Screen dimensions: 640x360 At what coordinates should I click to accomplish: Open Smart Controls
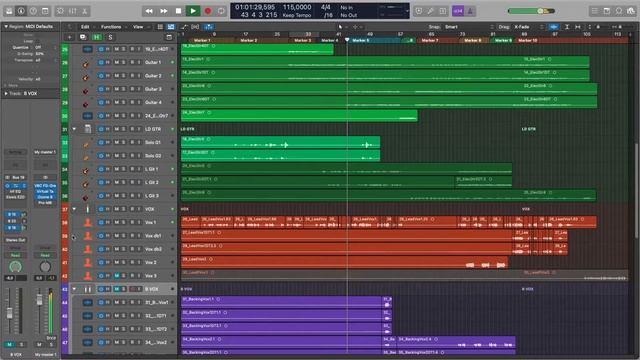60,11
